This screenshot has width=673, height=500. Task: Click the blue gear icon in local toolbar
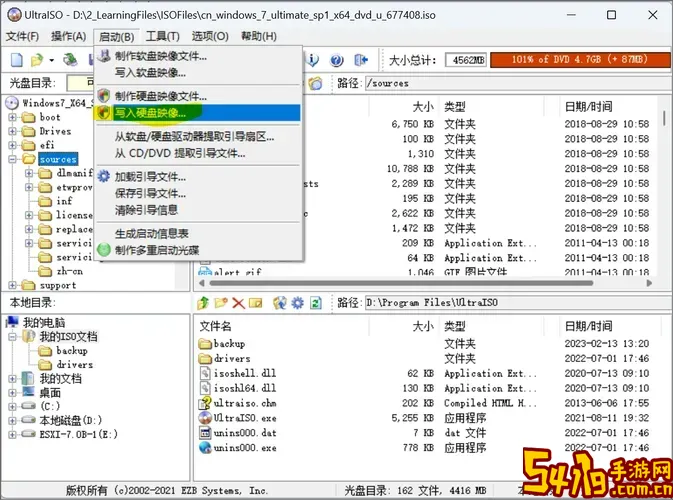coord(297,303)
